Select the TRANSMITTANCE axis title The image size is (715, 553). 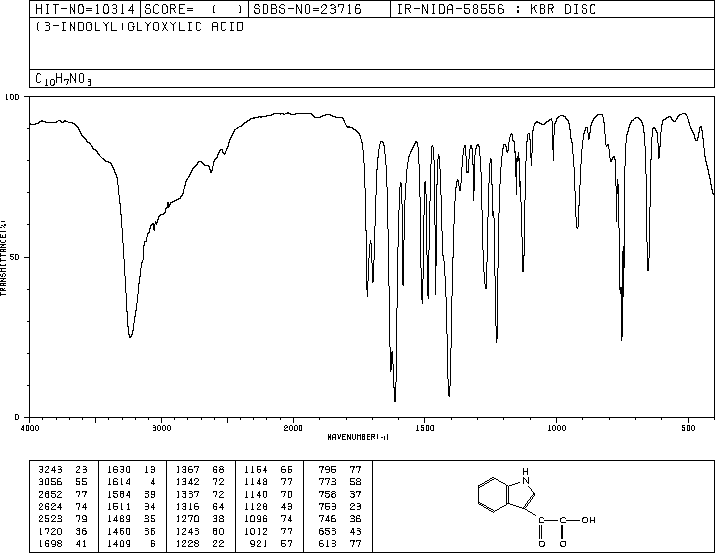(3, 258)
